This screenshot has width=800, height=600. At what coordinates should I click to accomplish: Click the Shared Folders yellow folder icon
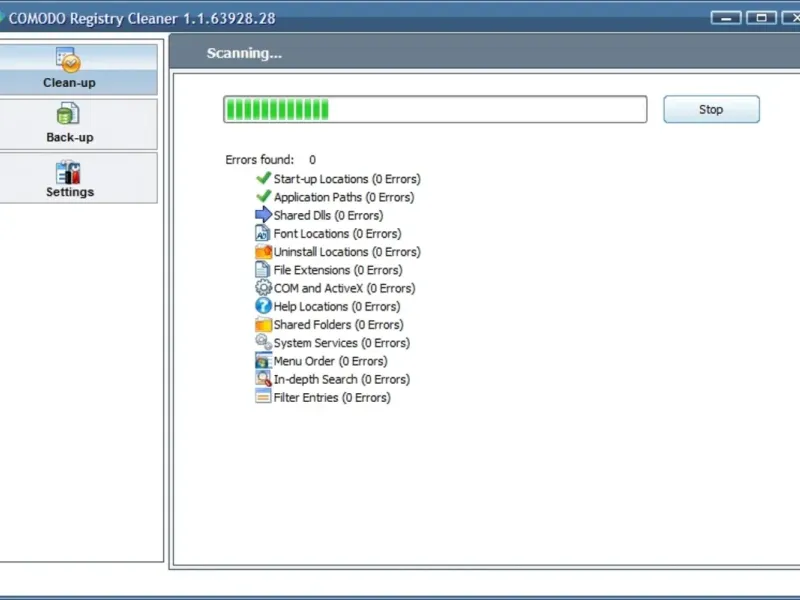(263, 324)
